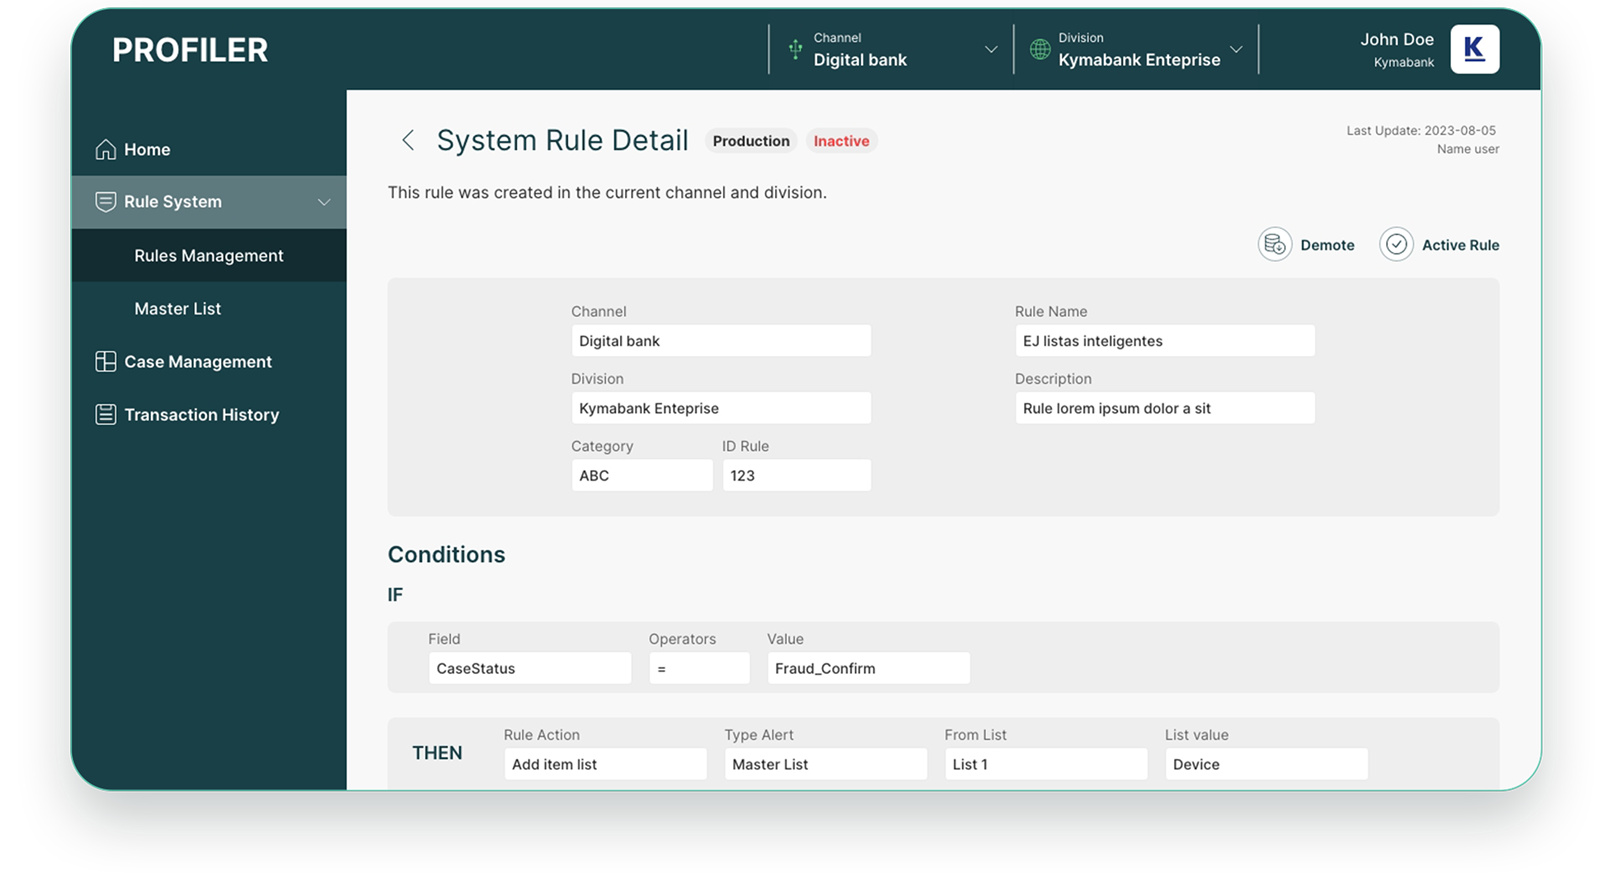Click the Demote button label
The image size is (1600, 890).
click(x=1327, y=245)
